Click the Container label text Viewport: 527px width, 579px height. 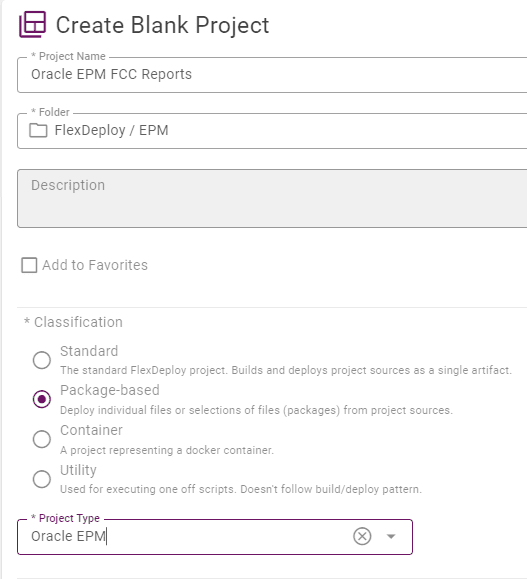[91, 430]
